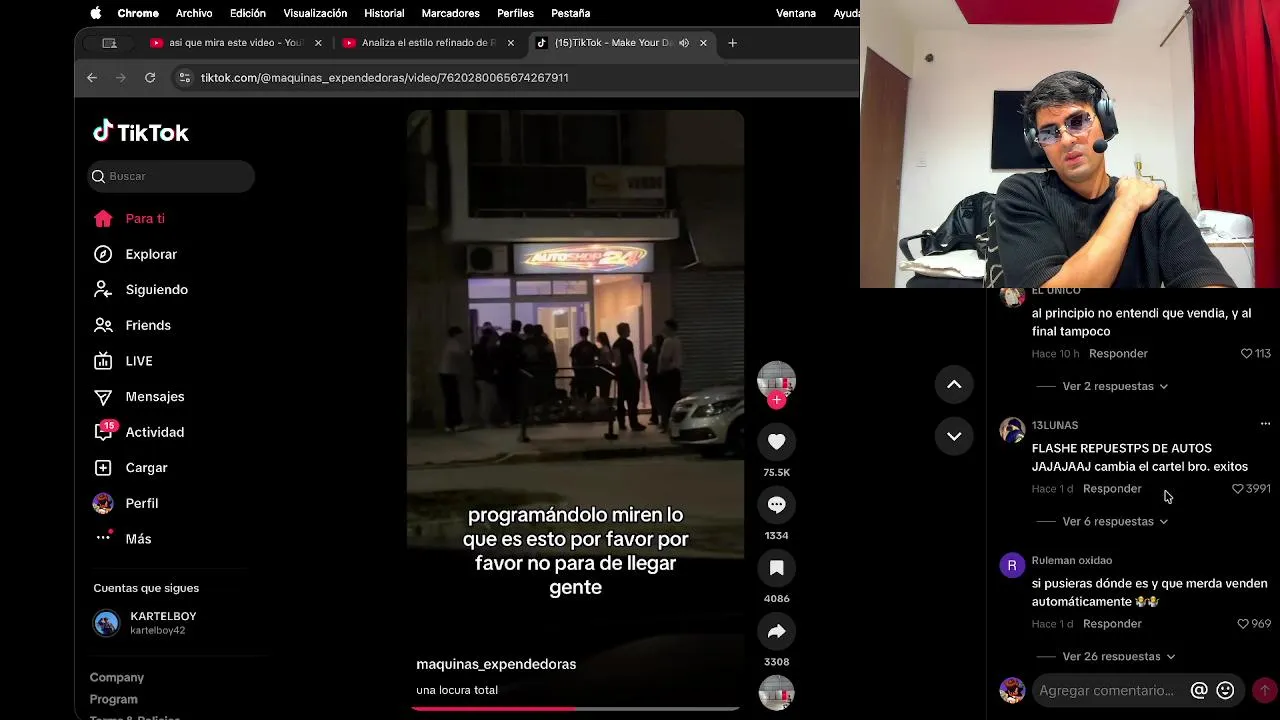Follow creator with red plus badge
The image size is (1280, 720).
pos(776,400)
